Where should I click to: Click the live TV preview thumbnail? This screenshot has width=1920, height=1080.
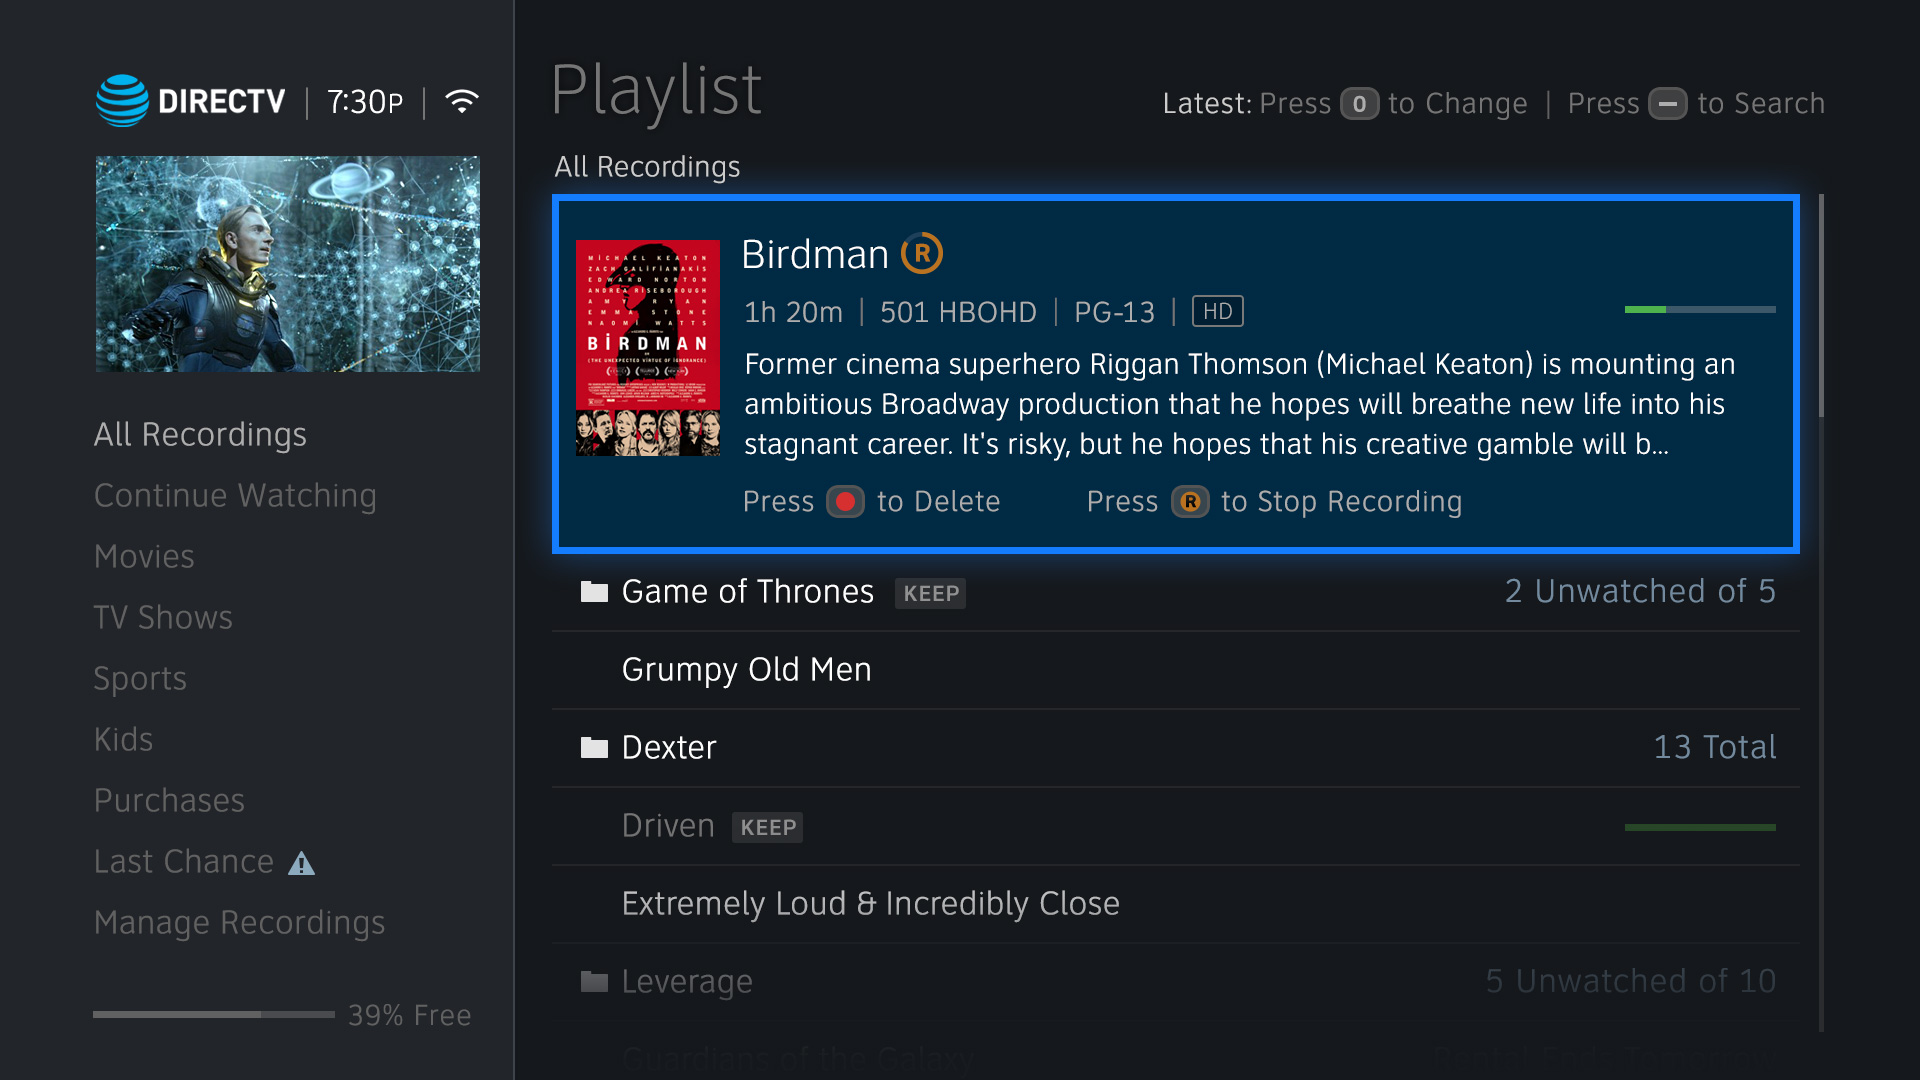coord(288,264)
